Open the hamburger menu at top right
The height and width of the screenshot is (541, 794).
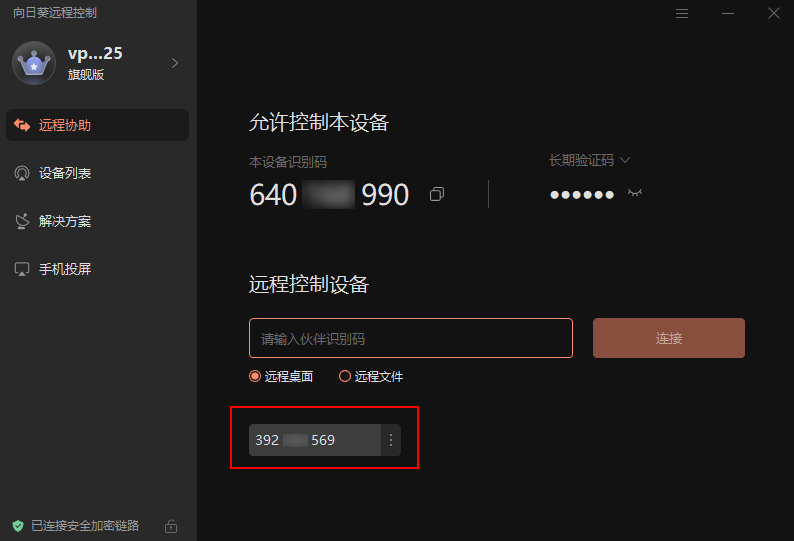coord(682,14)
